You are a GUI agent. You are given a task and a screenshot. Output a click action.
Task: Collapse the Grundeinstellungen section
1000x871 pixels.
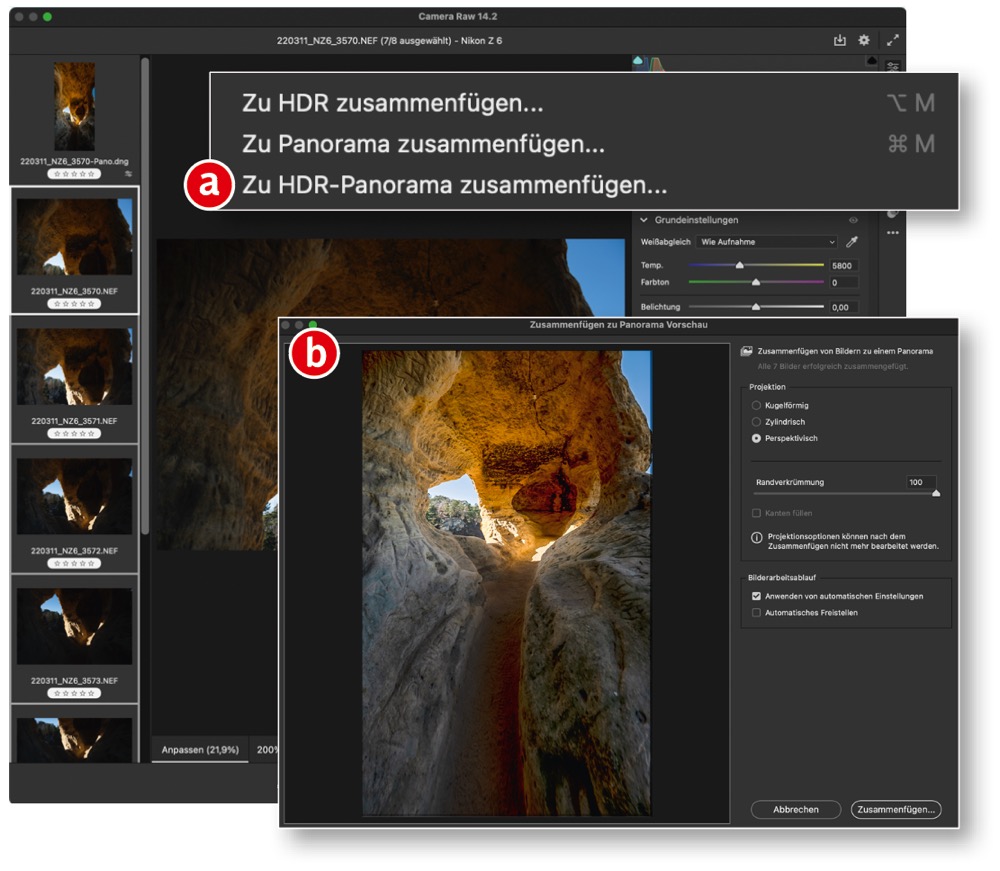[x=645, y=220]
